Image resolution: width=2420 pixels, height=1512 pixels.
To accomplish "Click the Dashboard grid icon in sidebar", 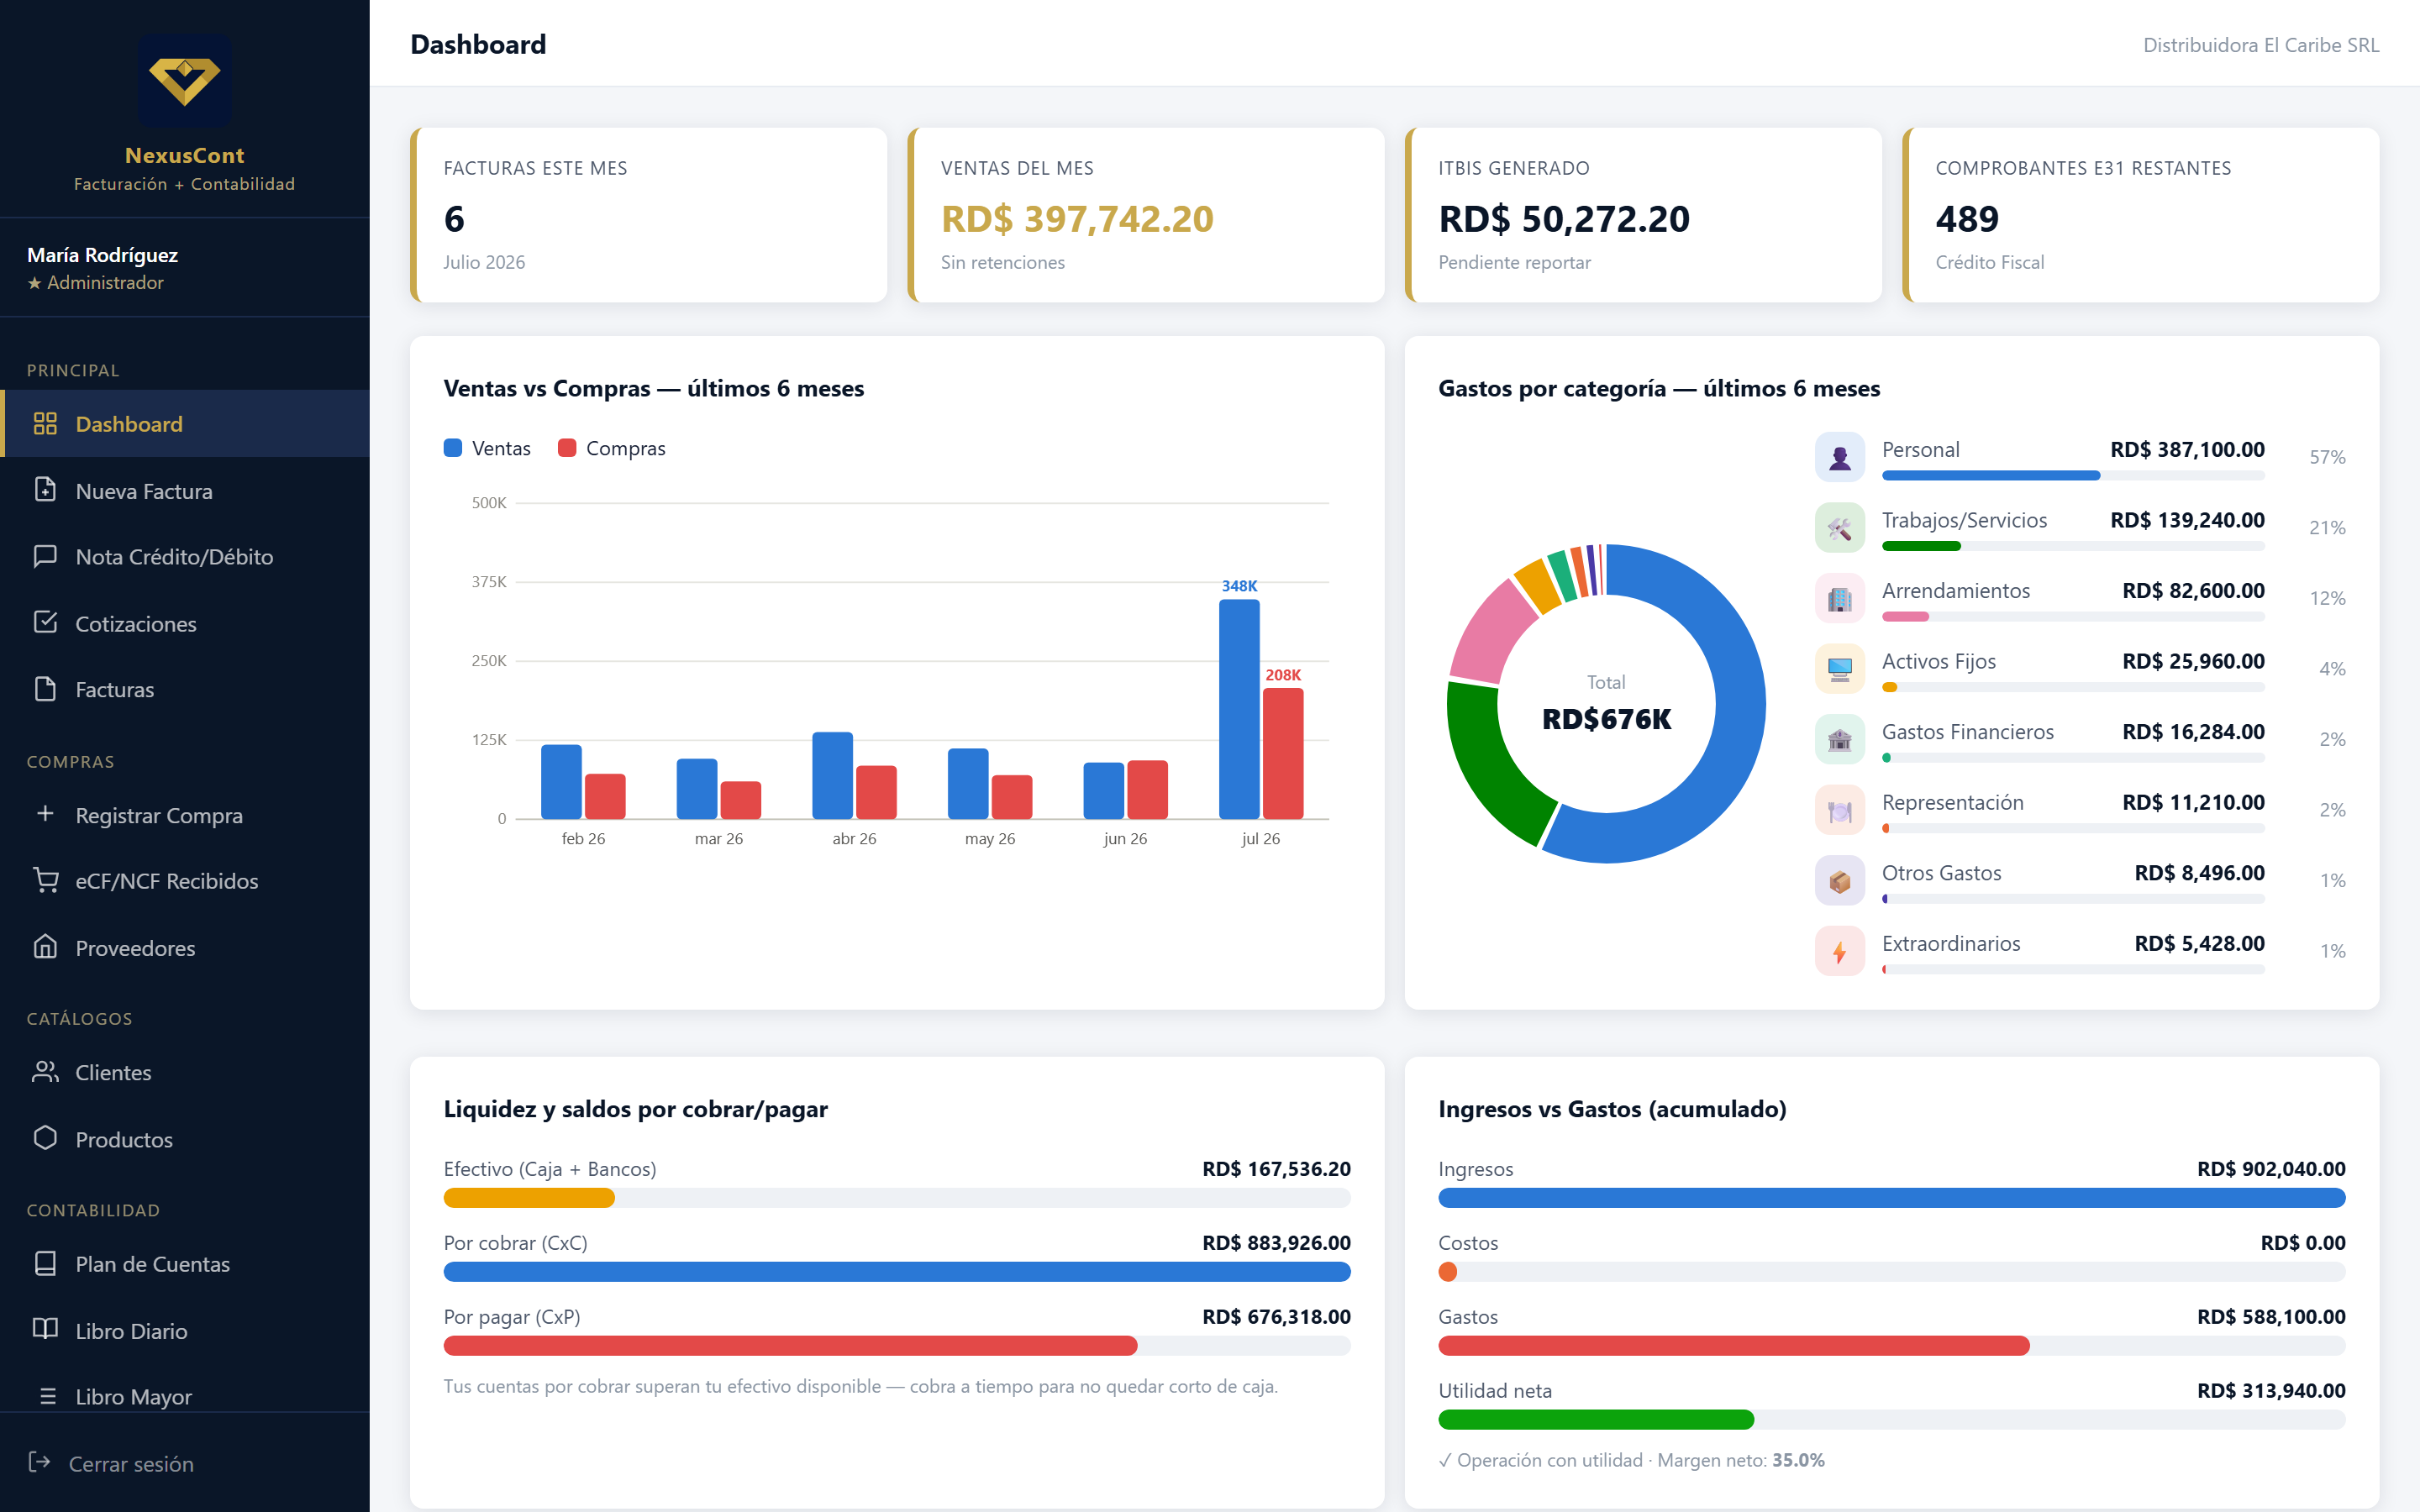I will pos(45,423).
